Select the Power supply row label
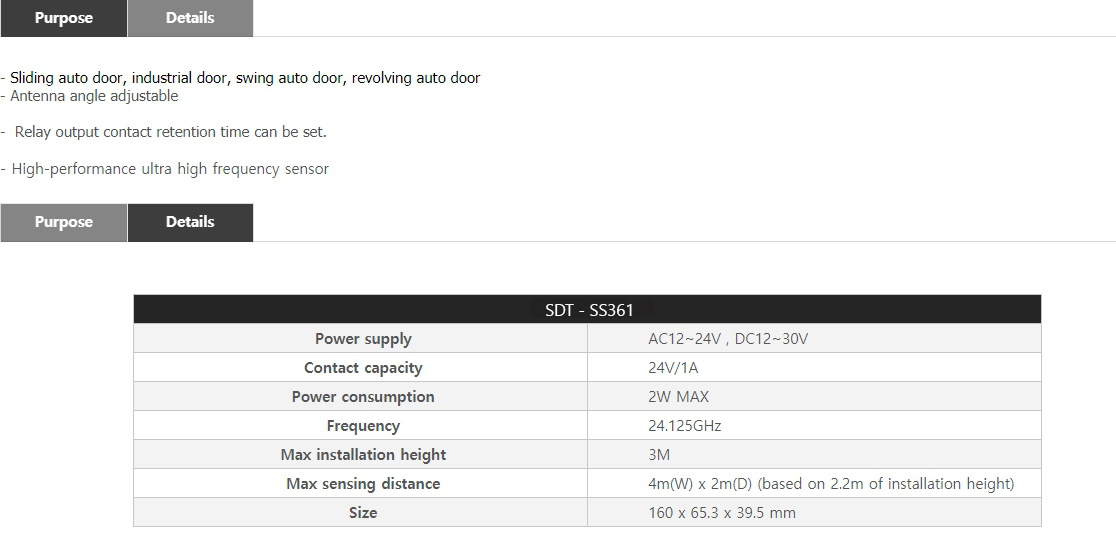 [363, 339]
